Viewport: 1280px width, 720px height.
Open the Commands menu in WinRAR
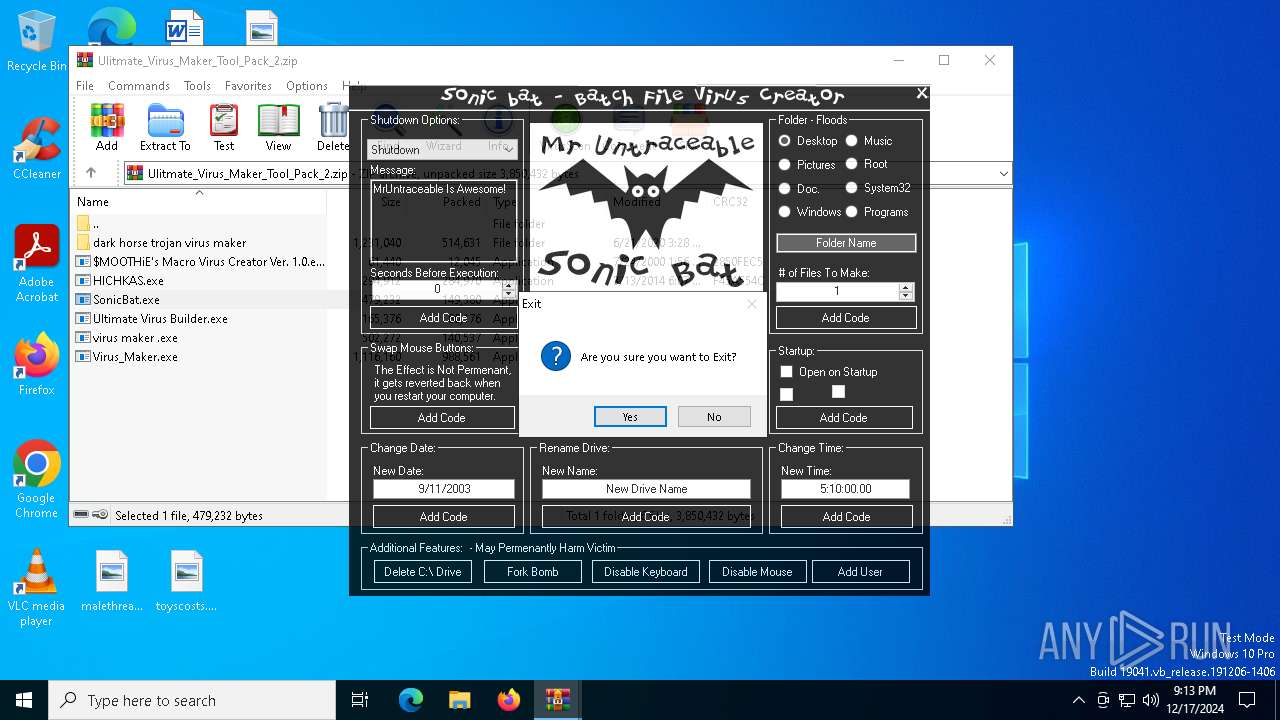pyautogui.click(x=139, y=86)
